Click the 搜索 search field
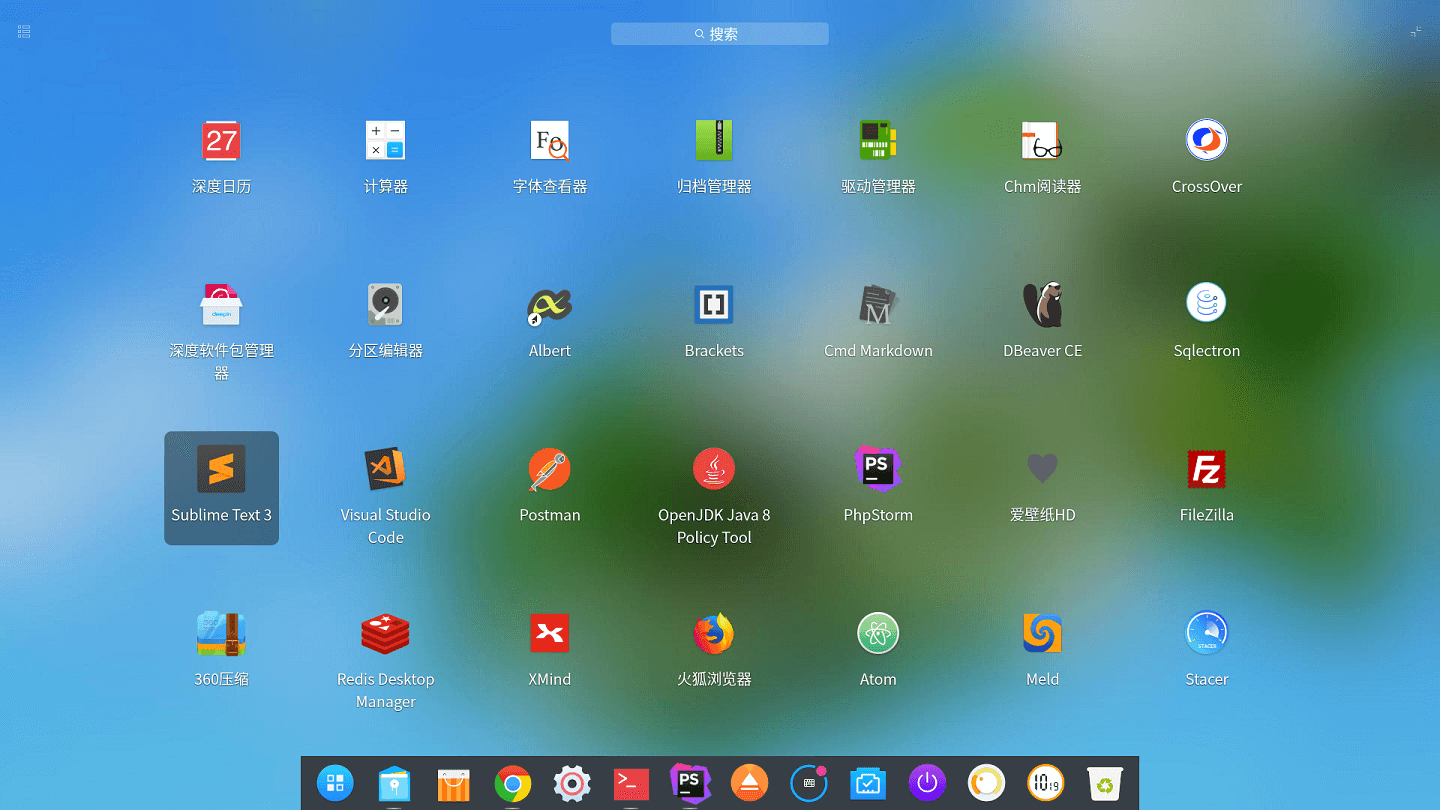This screenshot has height=810, width=1440. pyautogui.click(x=720, y=34)
